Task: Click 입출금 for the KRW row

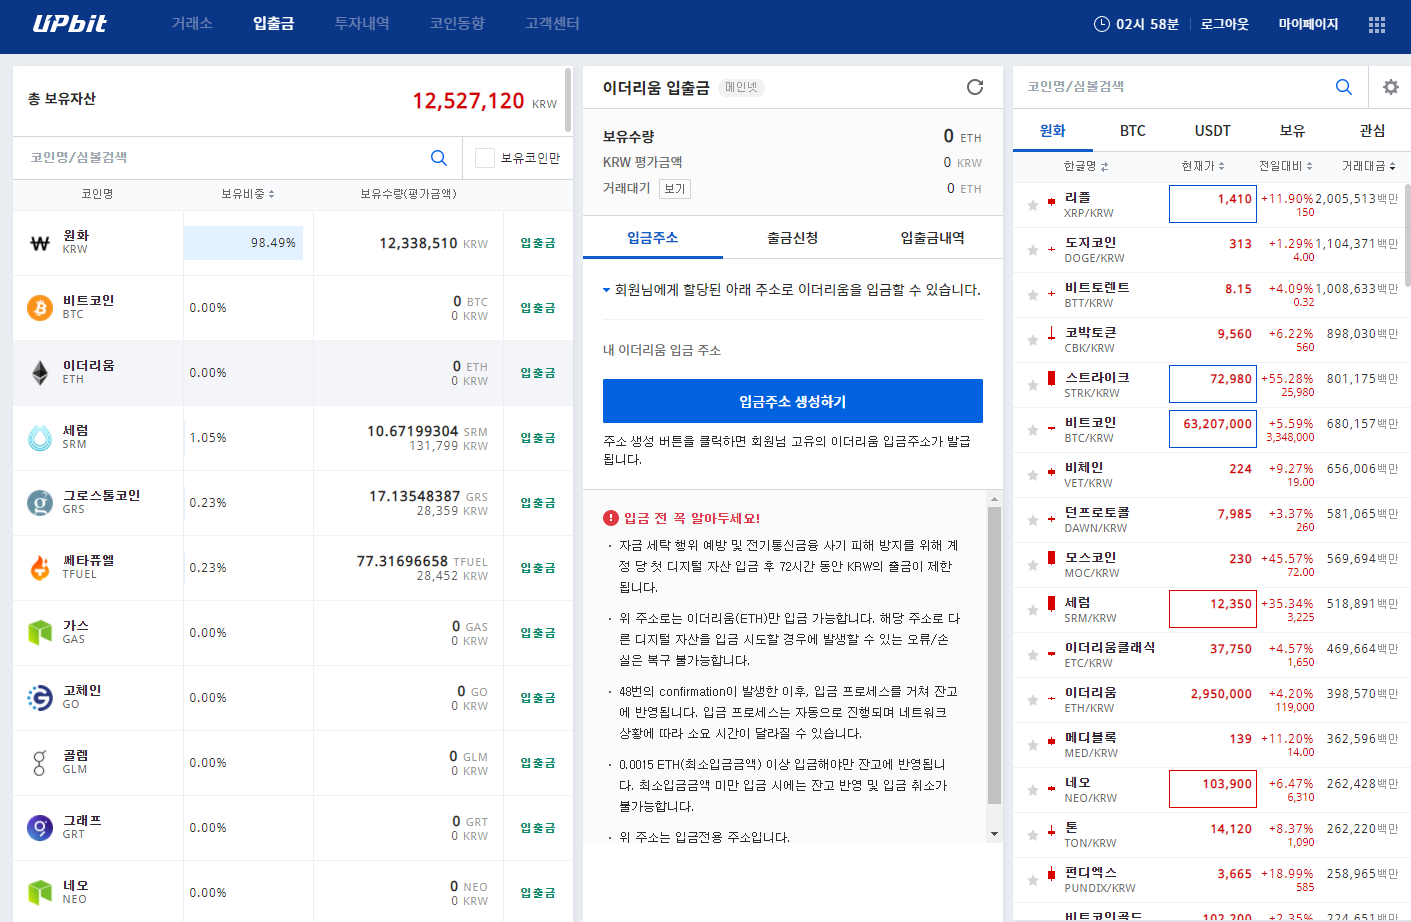Action: coord(538,243)
